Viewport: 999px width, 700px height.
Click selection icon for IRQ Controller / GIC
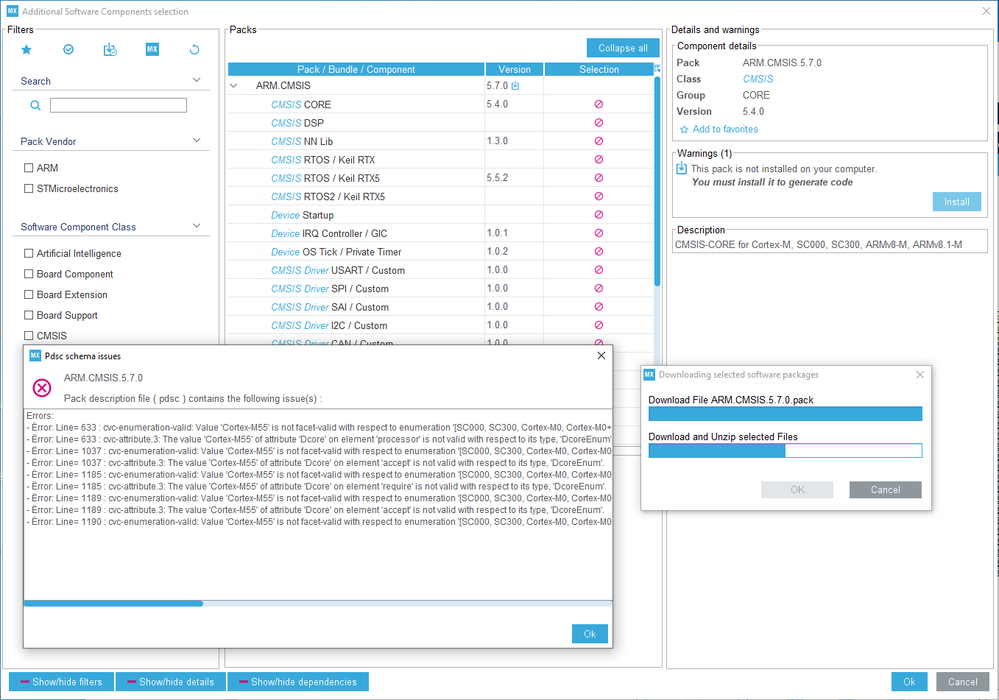click(x=599, y=233)
